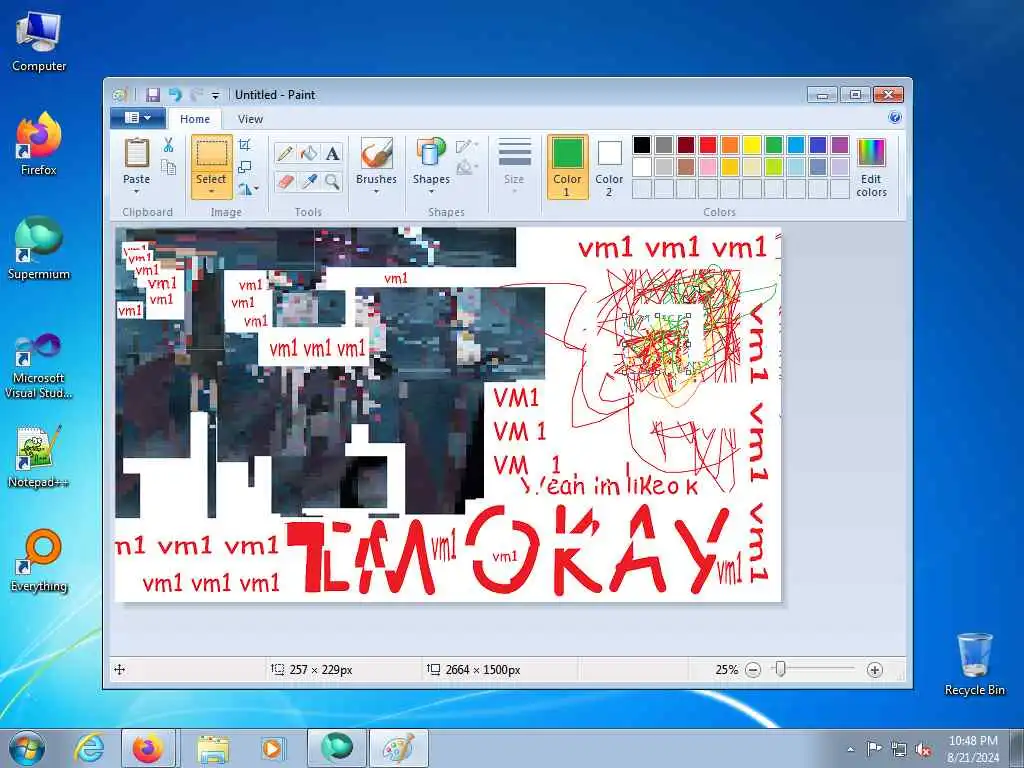Click the Rotate or flip icon
1024x768 pixels.
click(245, 189)
